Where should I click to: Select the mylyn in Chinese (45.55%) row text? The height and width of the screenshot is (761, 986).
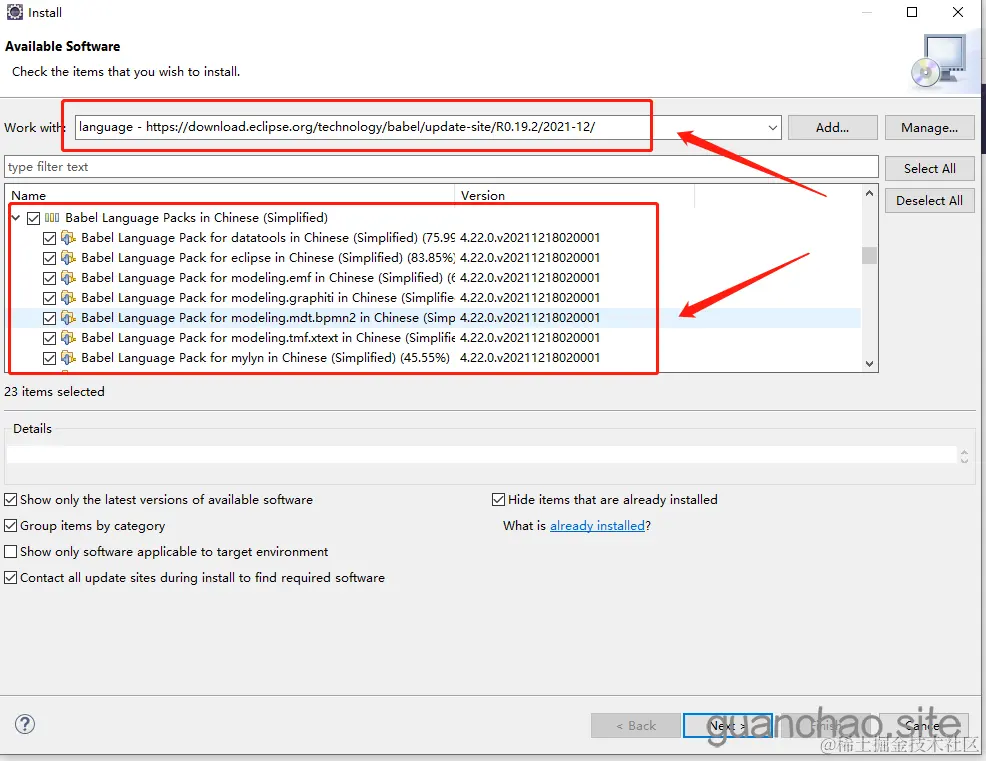265,358
